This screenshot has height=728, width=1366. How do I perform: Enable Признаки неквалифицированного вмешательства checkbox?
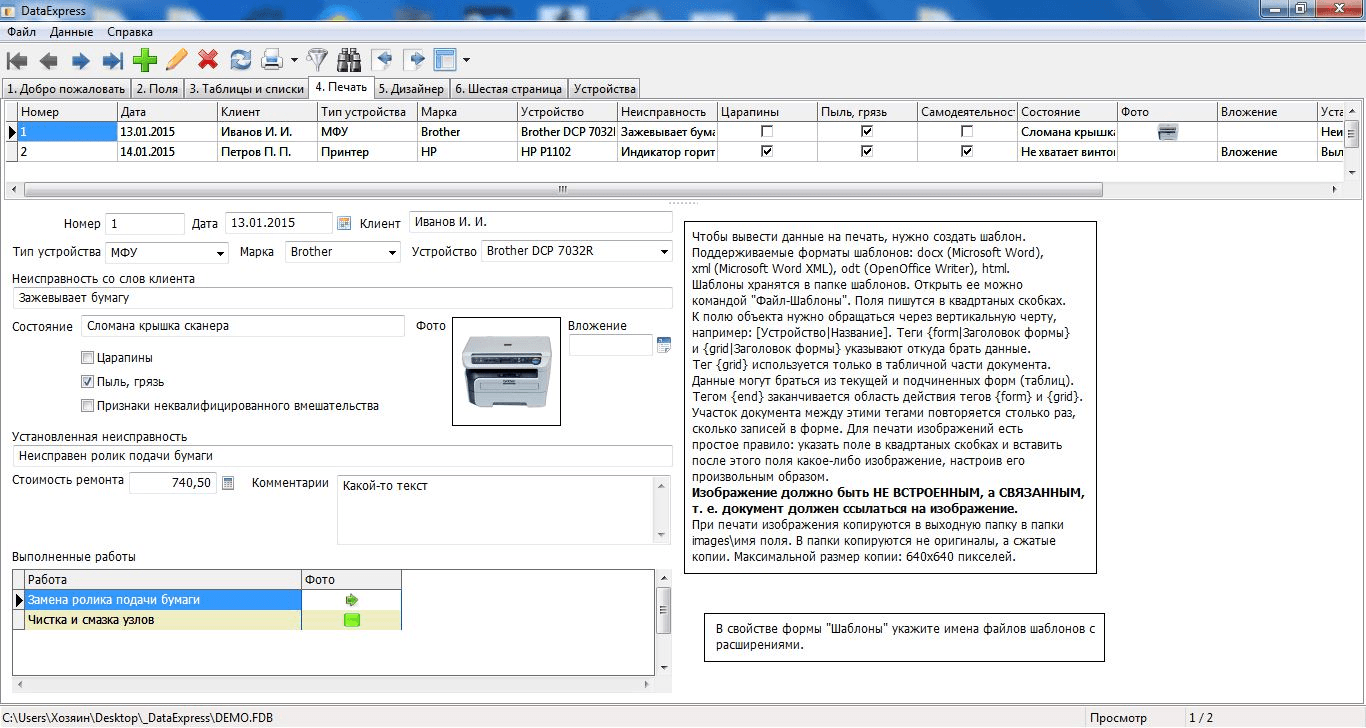pyautogui.click(x=88, y=406)
